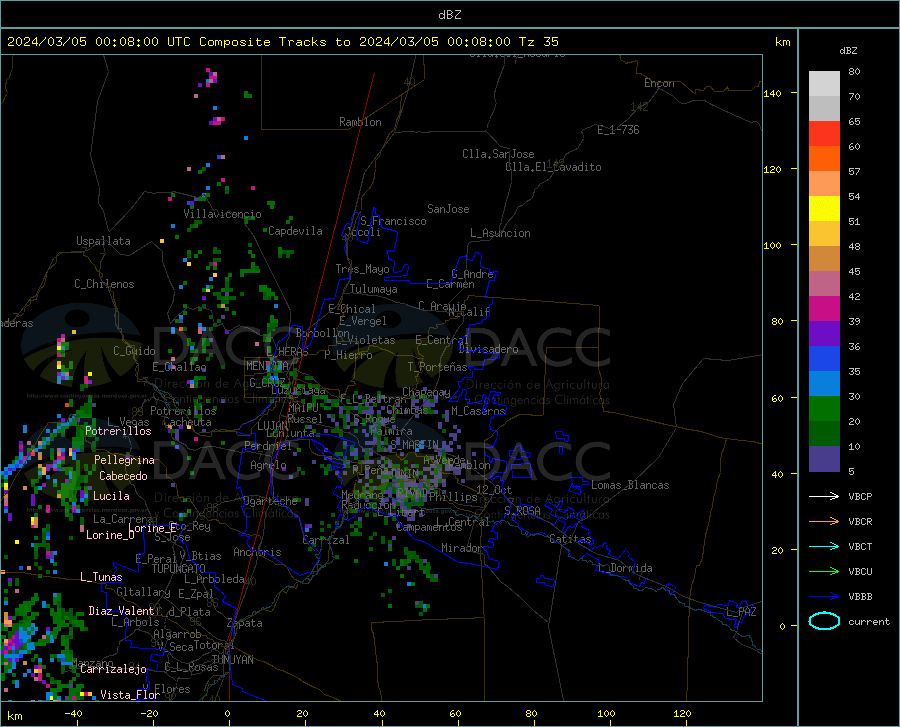This screenshot has width=900, height=727.
Task: Click the SanJose map label
Action: (x=448, y=209)
